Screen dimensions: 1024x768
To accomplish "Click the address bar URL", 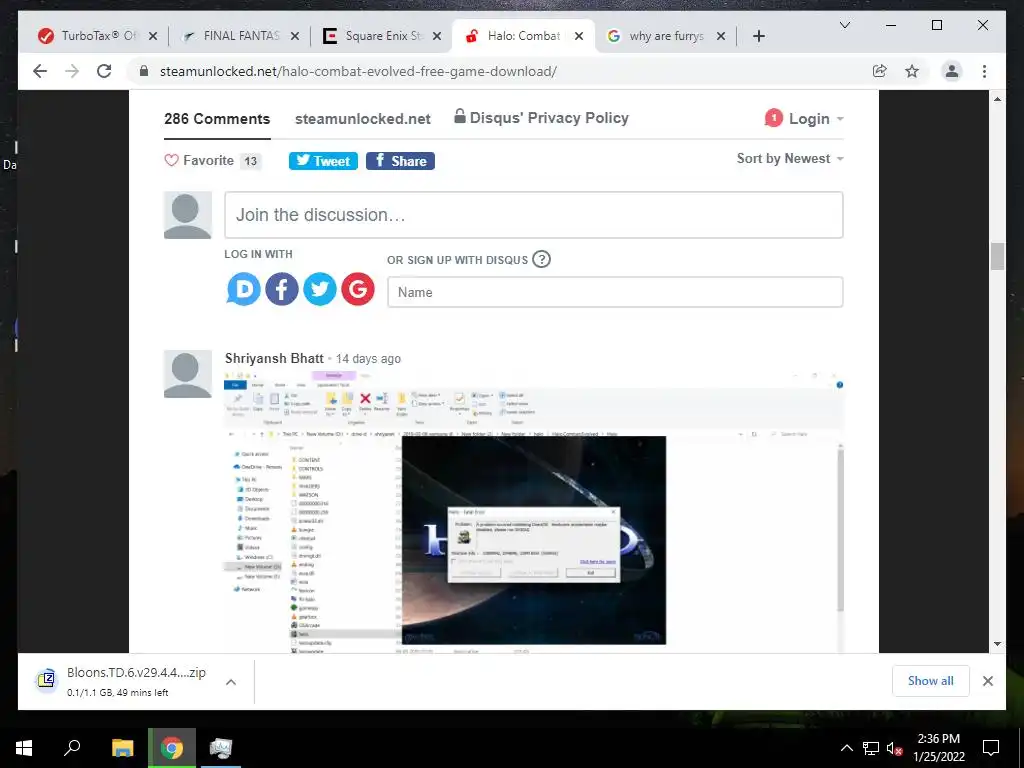I will point(358,71).
